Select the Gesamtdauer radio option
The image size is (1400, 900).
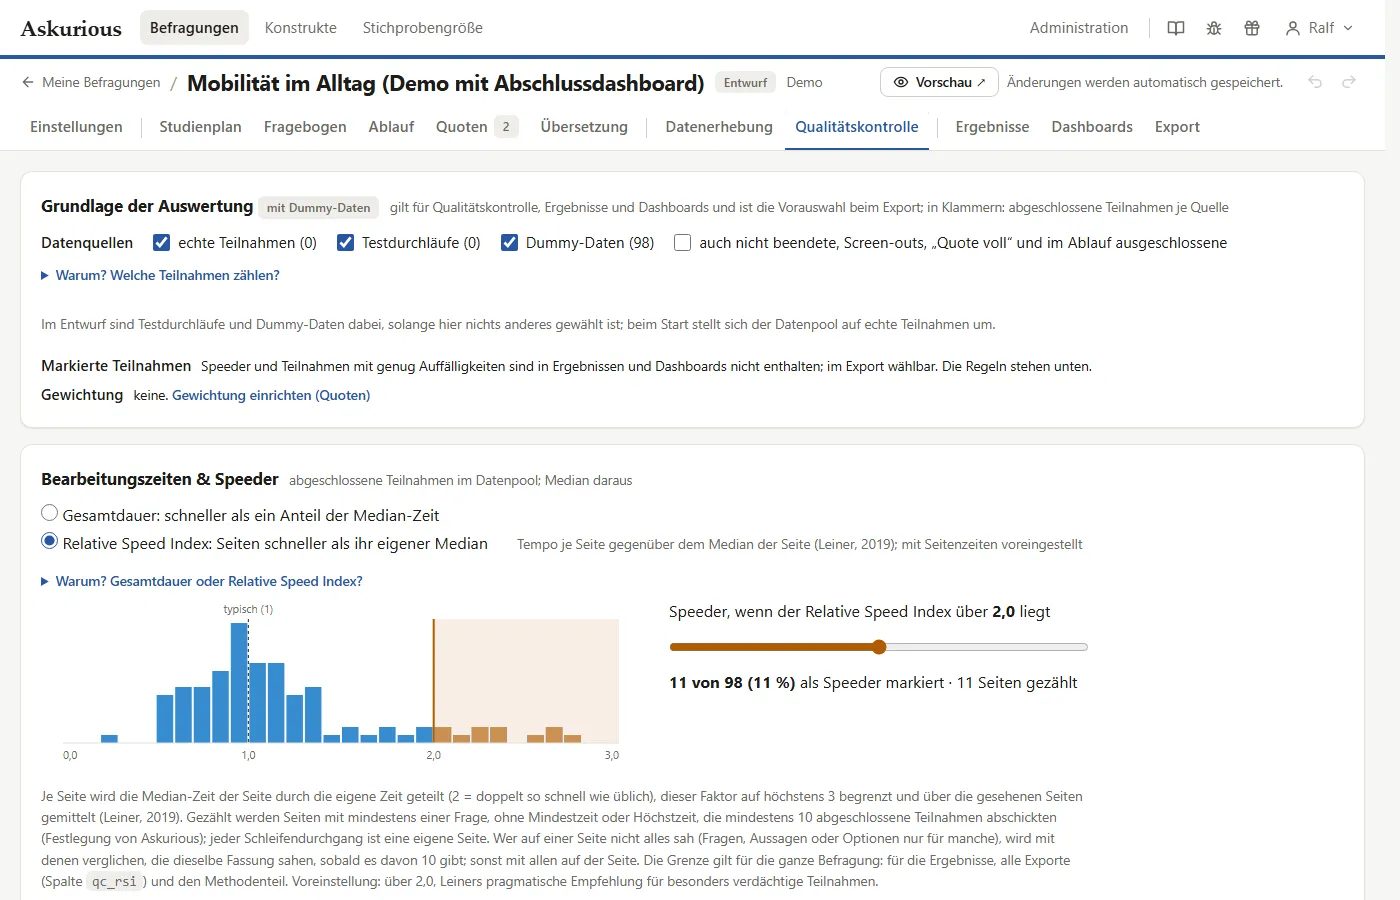(x=49, y=513)
